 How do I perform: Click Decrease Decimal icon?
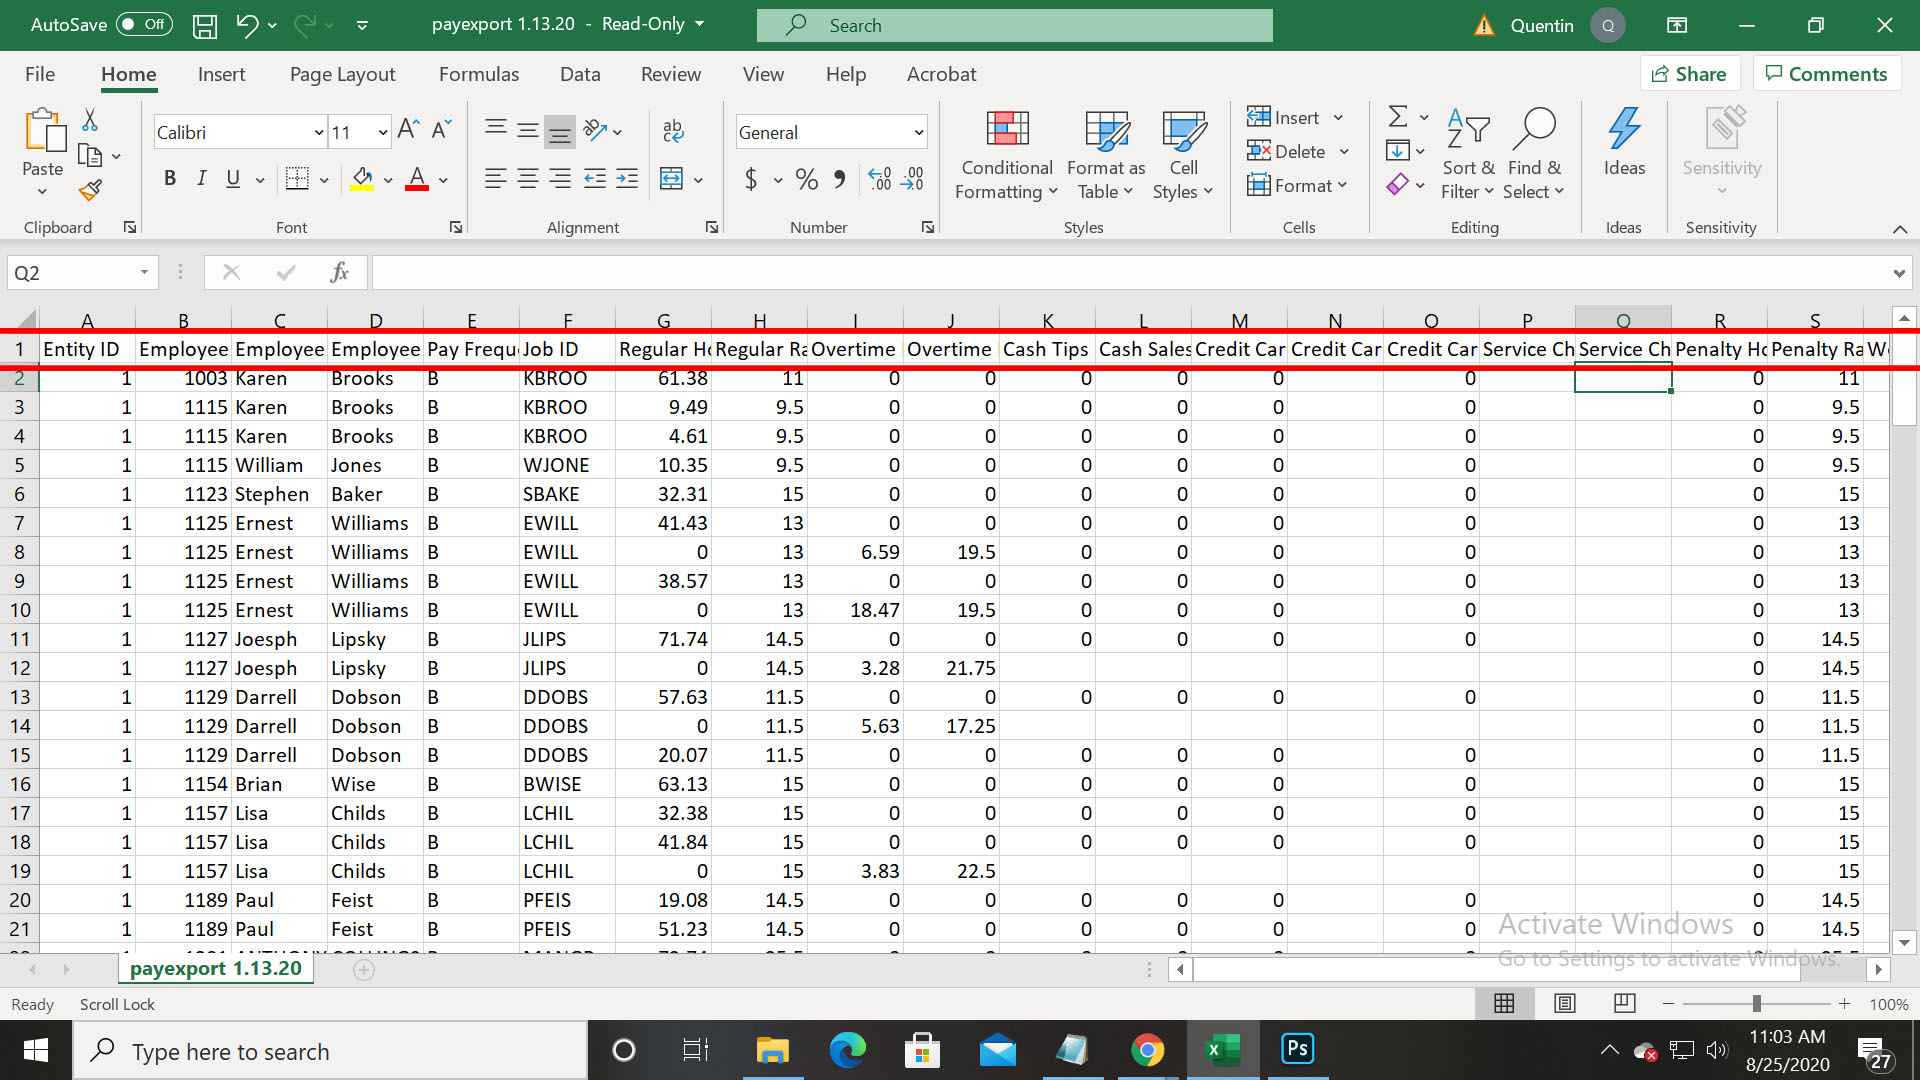[913, 180]
